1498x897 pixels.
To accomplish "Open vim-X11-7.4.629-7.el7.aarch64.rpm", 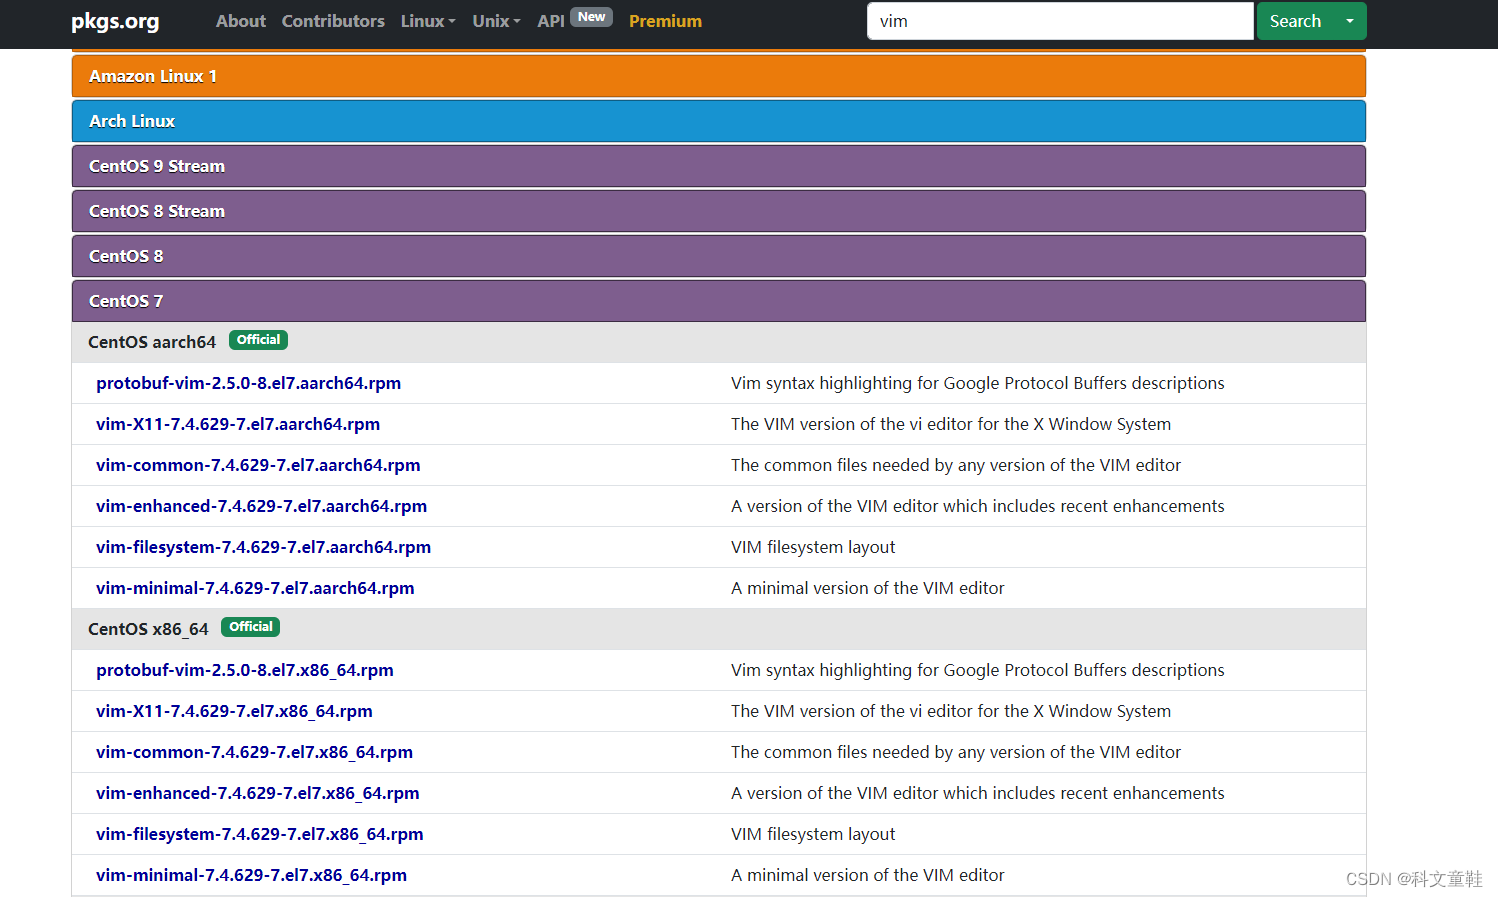I will point(238,424).
